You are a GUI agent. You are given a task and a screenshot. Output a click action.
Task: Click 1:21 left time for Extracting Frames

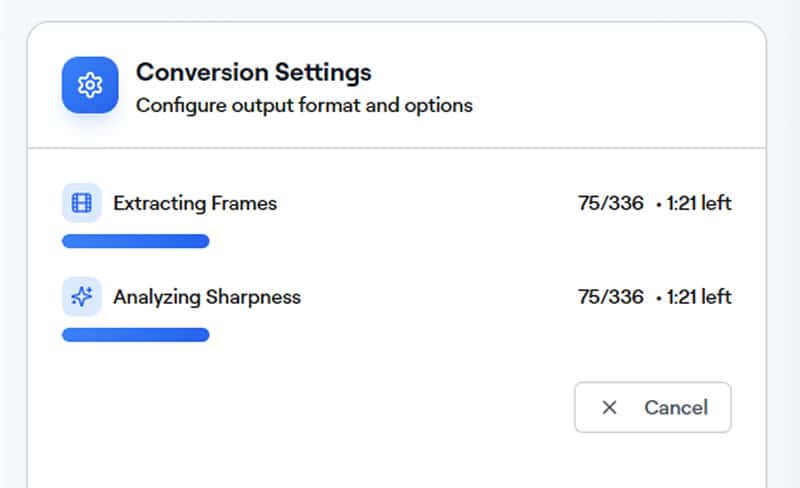click(699, 203)
